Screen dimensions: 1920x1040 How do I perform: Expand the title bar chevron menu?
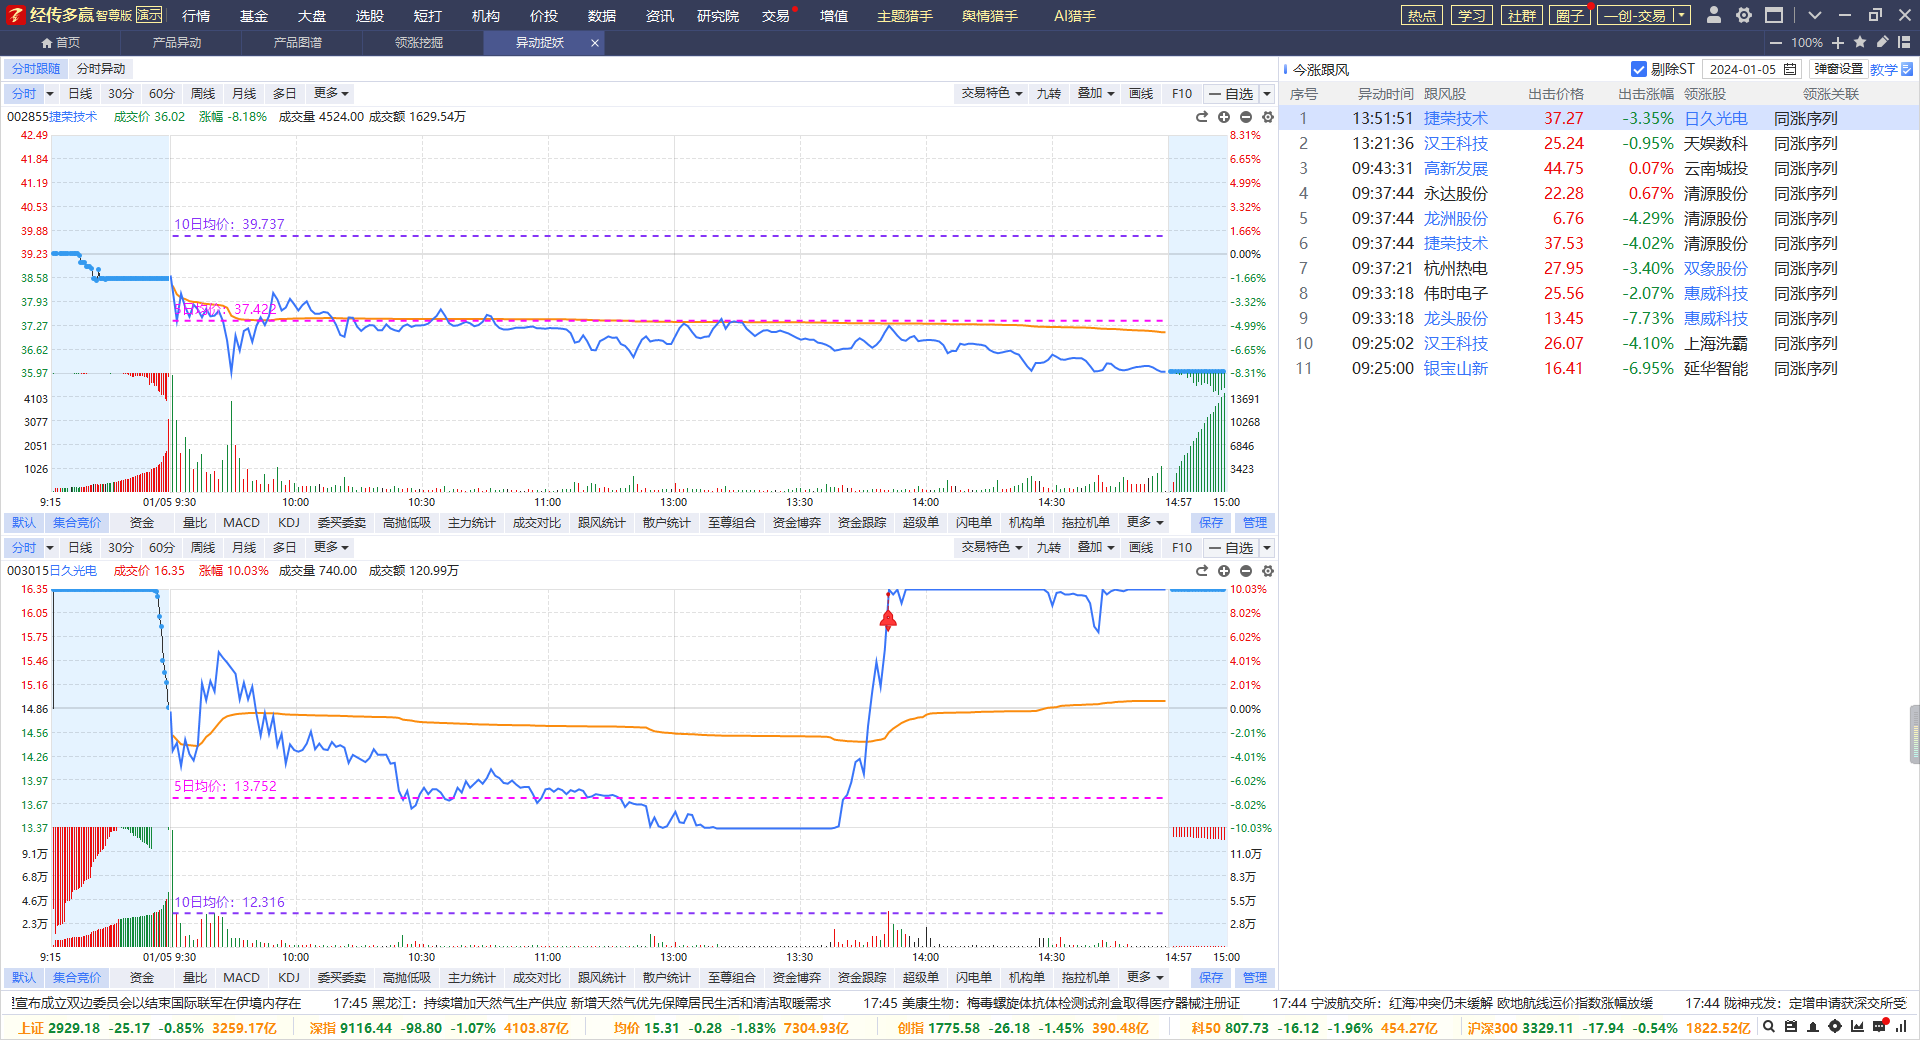point(1815,15)
